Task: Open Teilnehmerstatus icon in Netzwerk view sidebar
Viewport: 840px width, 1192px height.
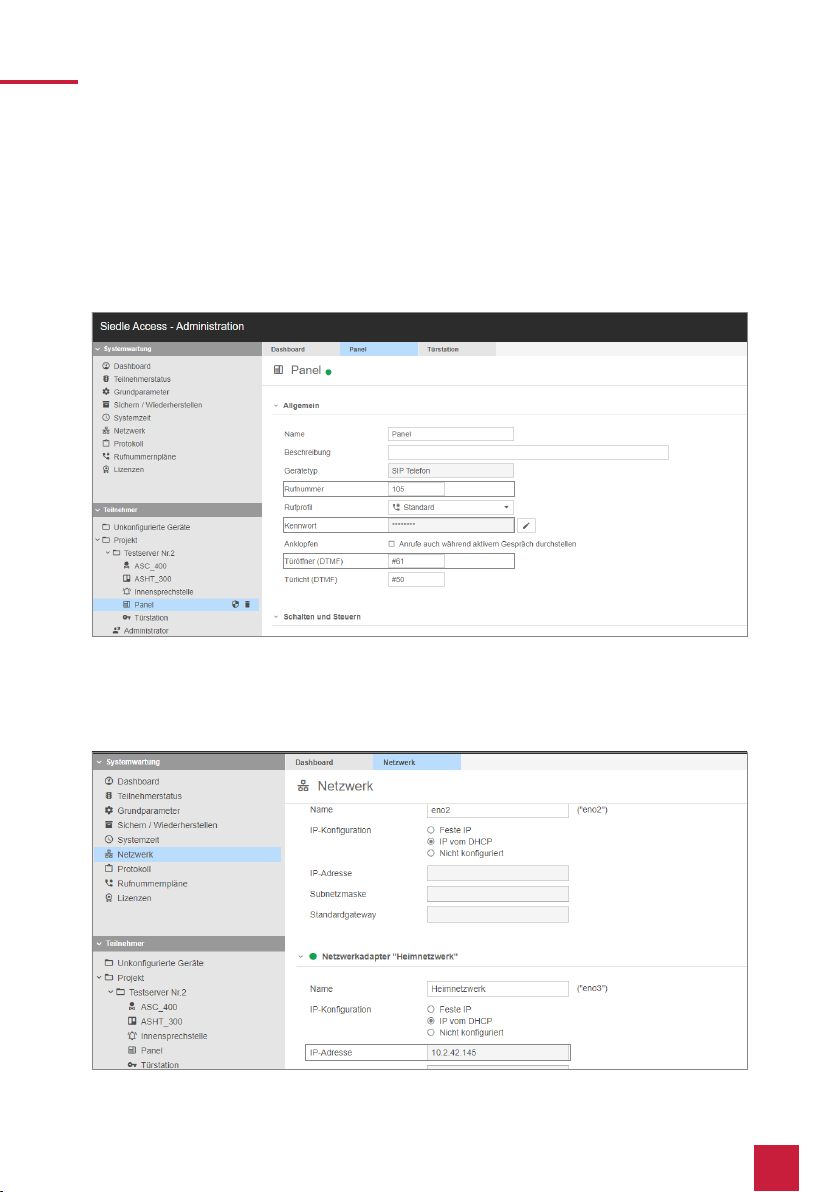Action: tap(109, 796)
